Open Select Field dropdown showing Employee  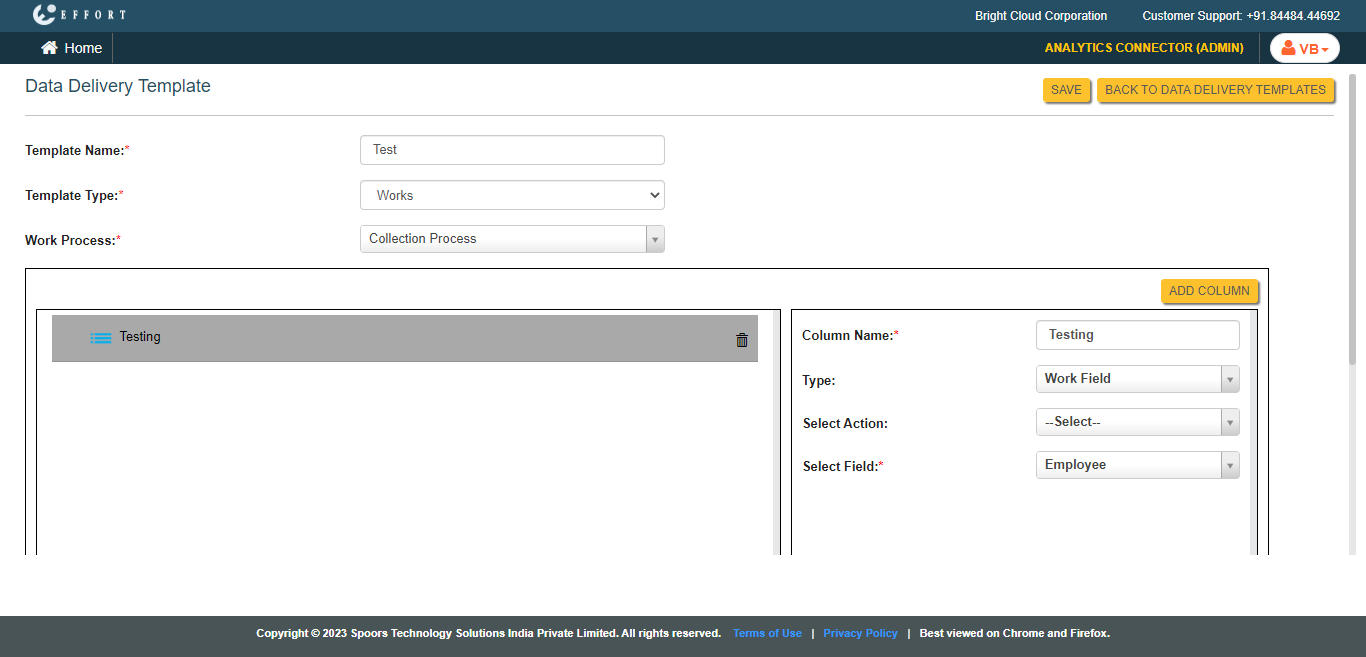[x=1137, y=465]
